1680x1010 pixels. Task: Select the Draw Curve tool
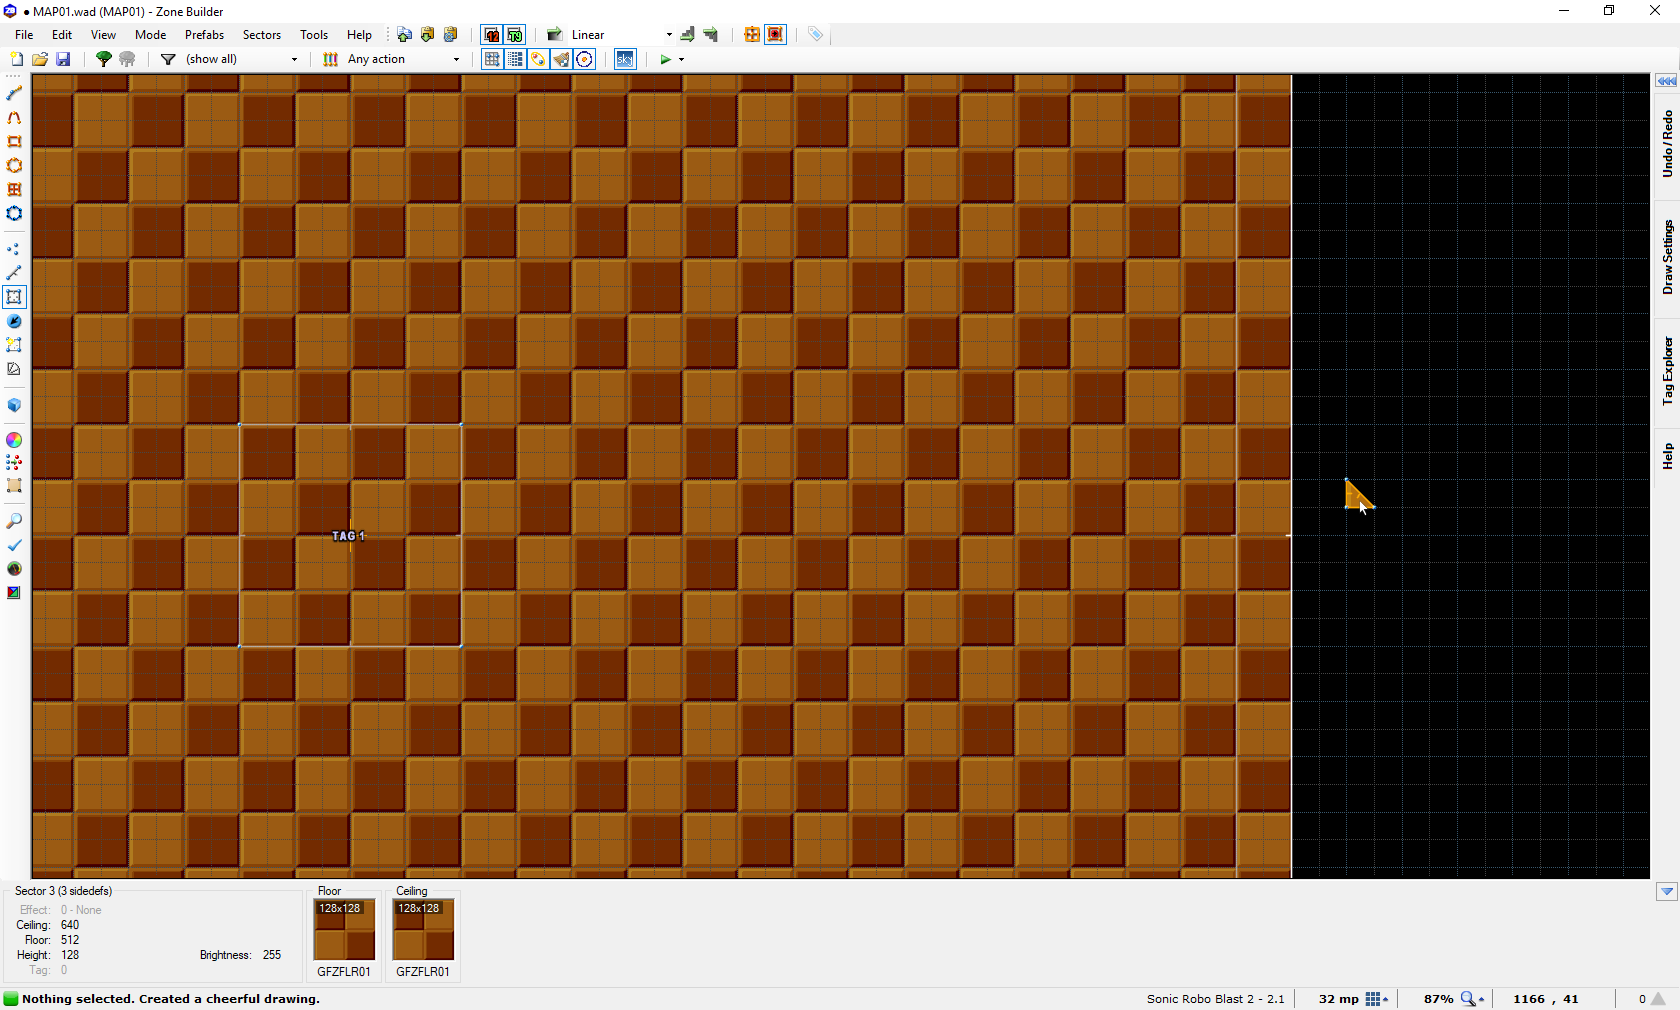pyautogui.click(x=14, y=117)
